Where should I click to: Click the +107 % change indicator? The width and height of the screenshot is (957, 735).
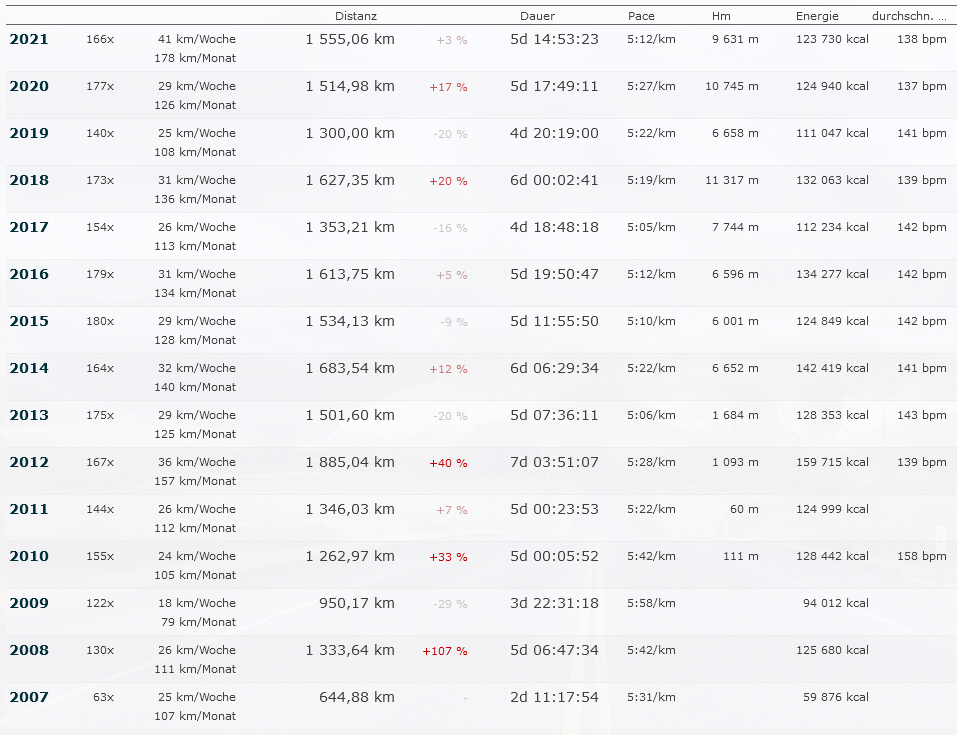pyautogui.click(x=445, y=651)
